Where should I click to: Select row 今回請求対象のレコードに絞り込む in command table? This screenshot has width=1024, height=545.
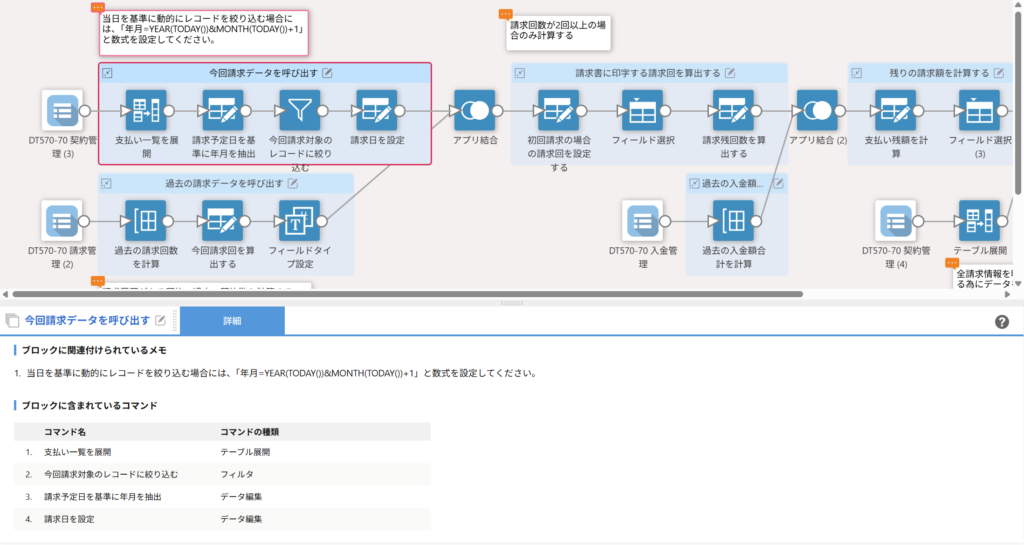222,475
